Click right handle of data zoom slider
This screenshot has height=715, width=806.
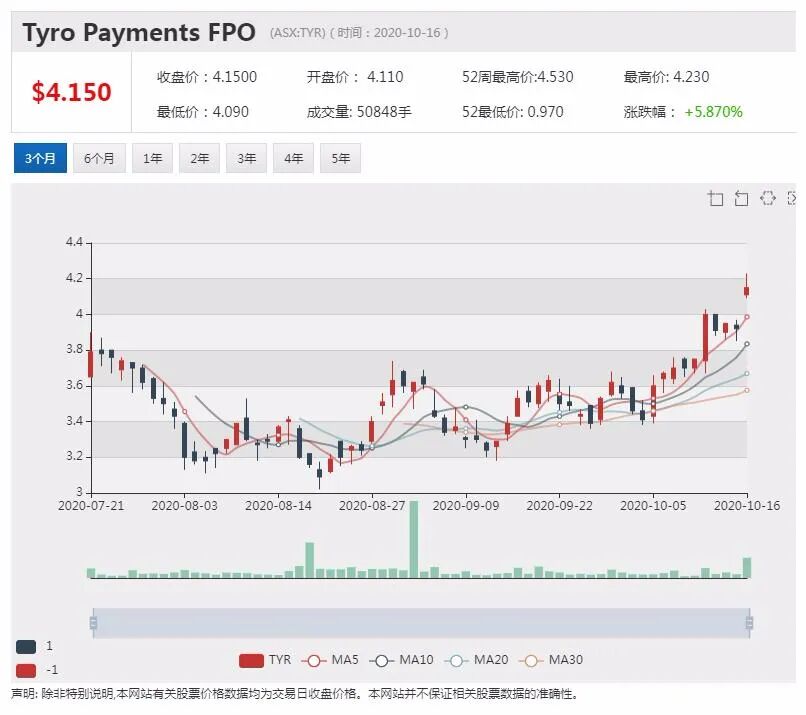(x=749, y=623)
